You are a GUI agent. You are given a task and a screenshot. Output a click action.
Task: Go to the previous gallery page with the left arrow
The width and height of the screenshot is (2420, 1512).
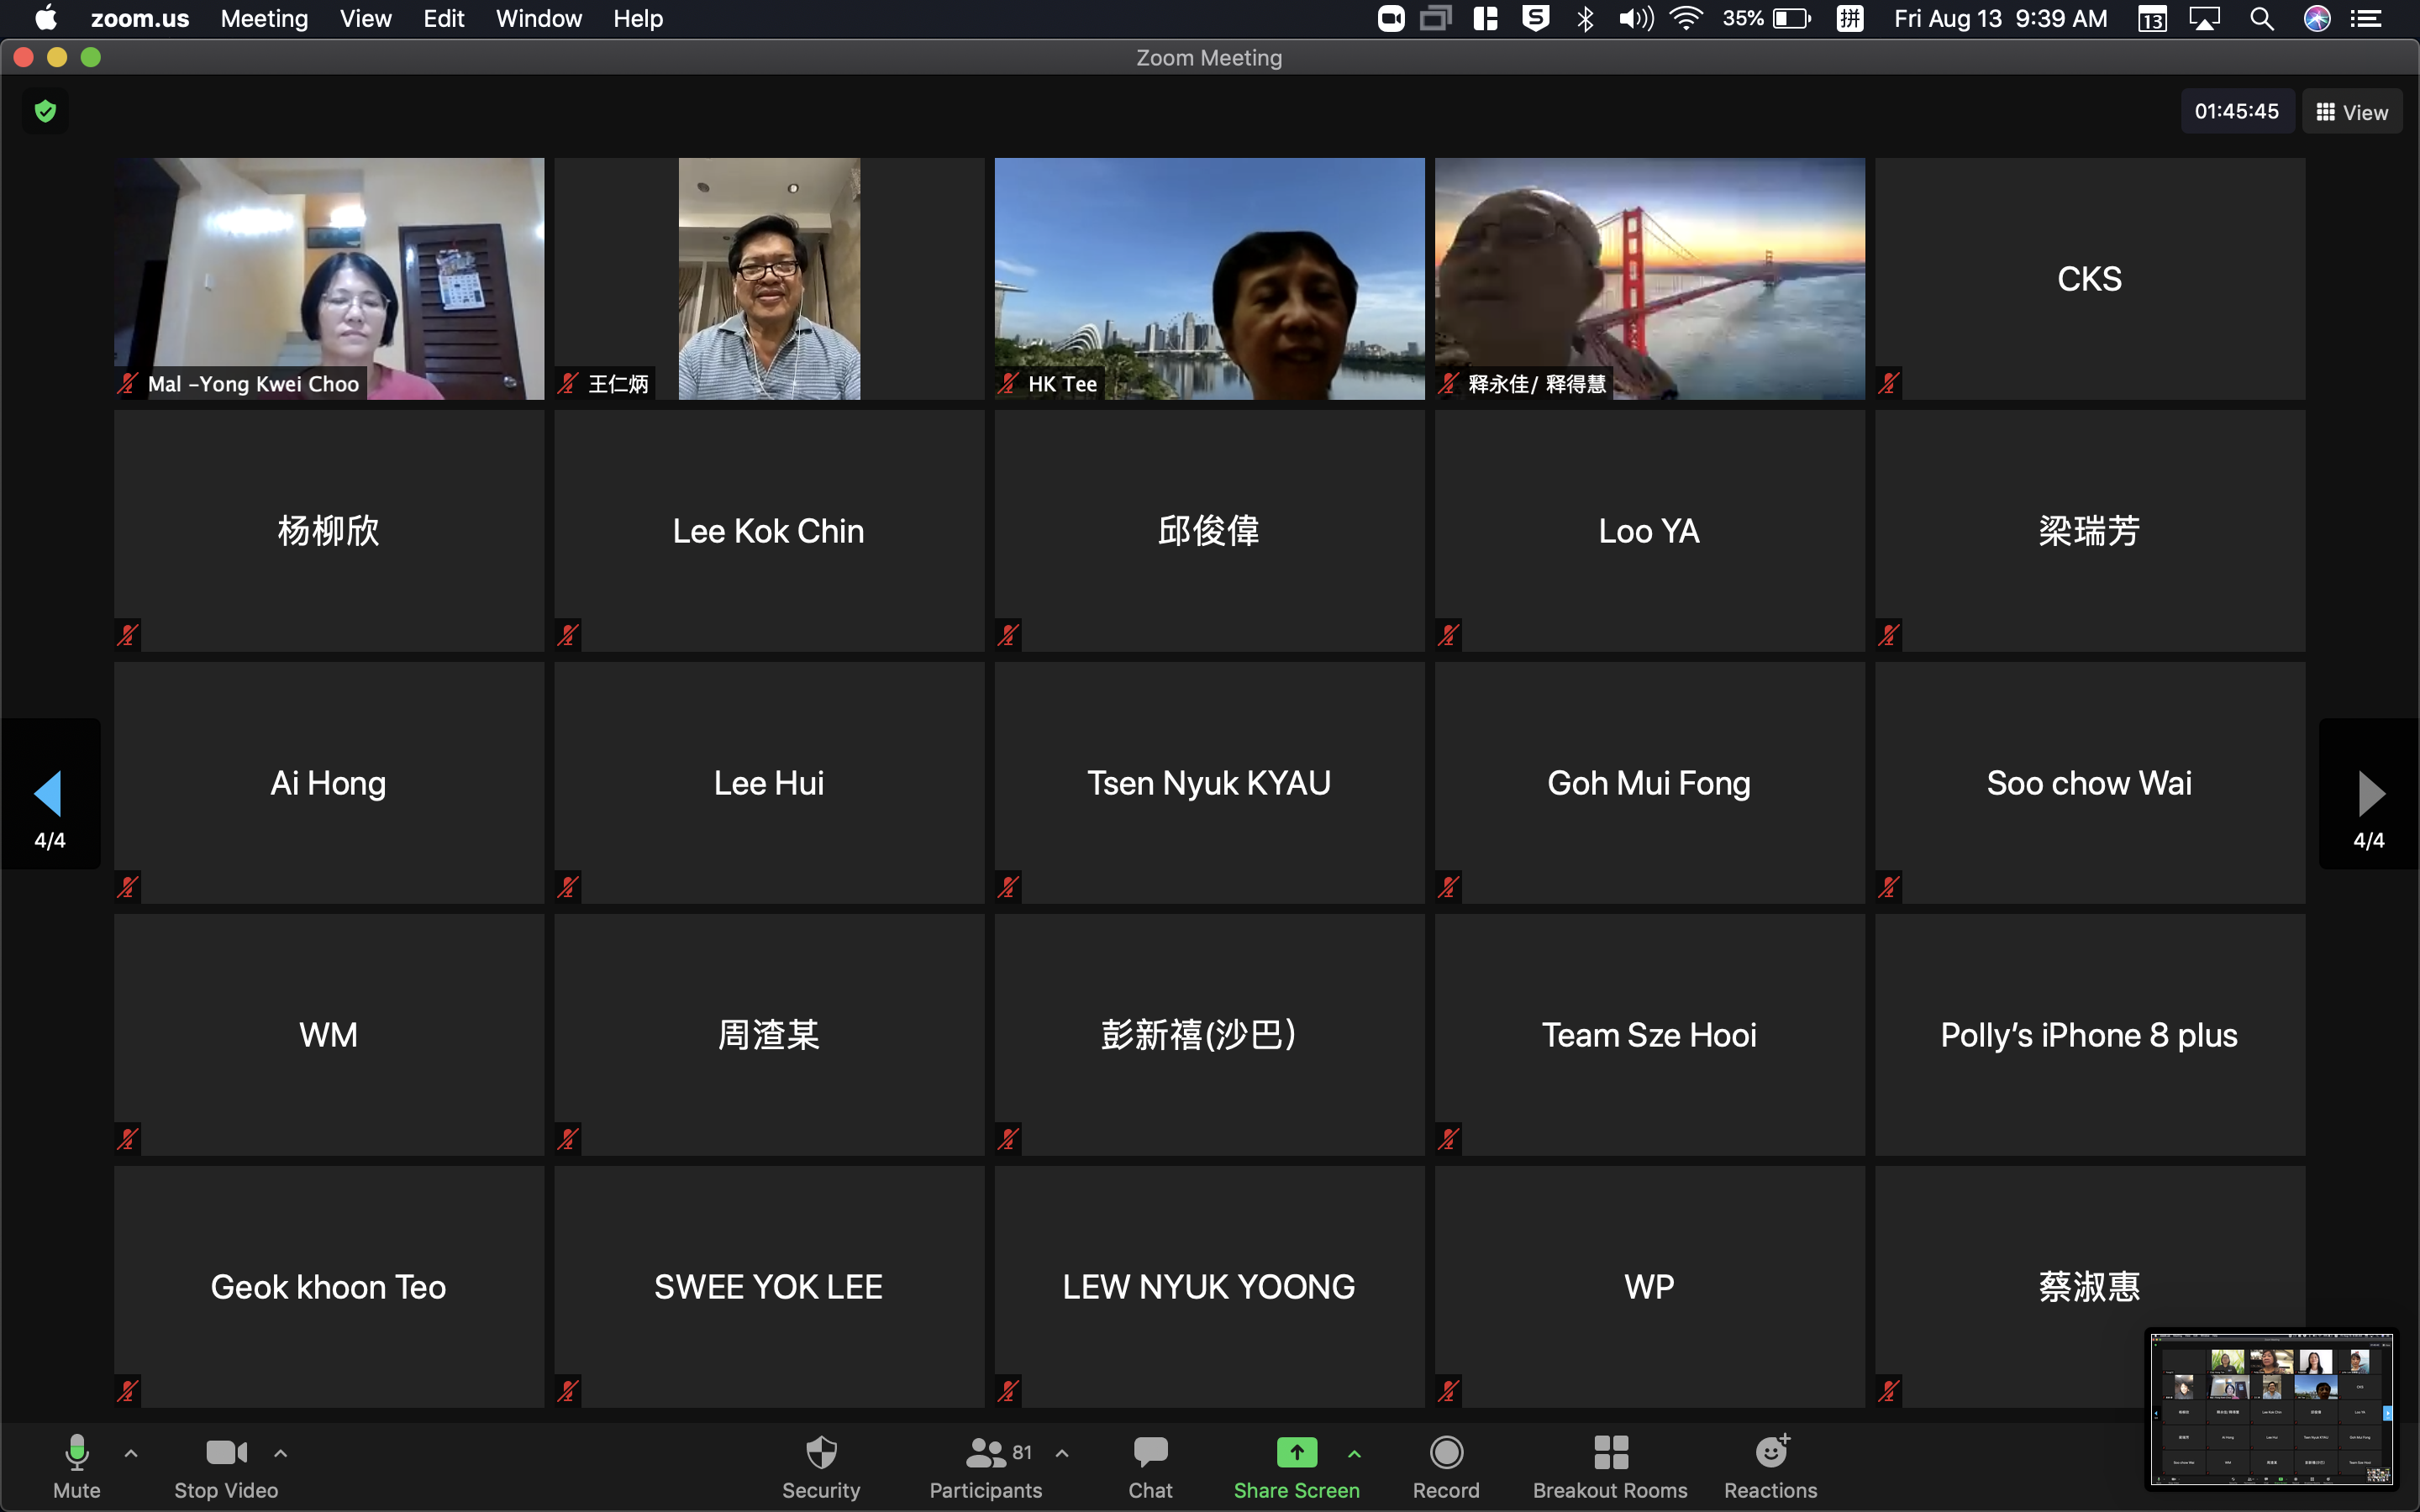49,794
